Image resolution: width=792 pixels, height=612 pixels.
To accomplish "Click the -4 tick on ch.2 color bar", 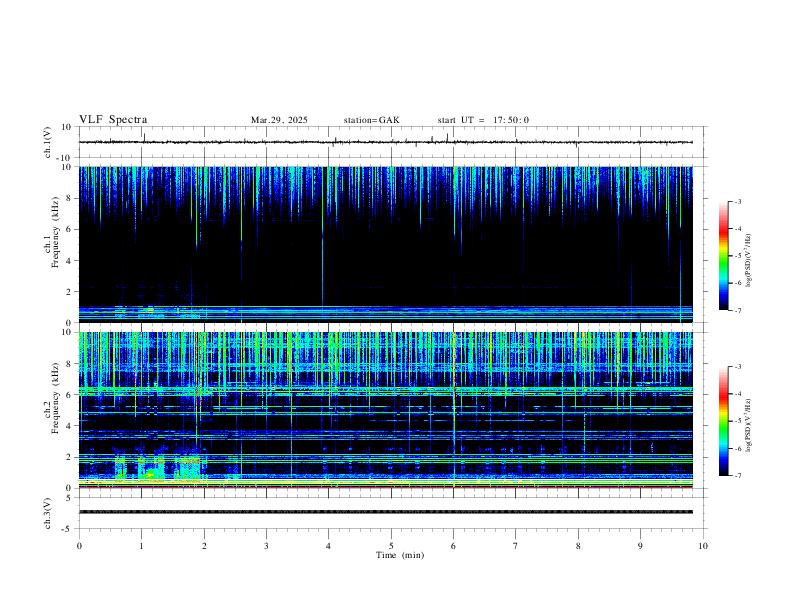I will [737, 394].
